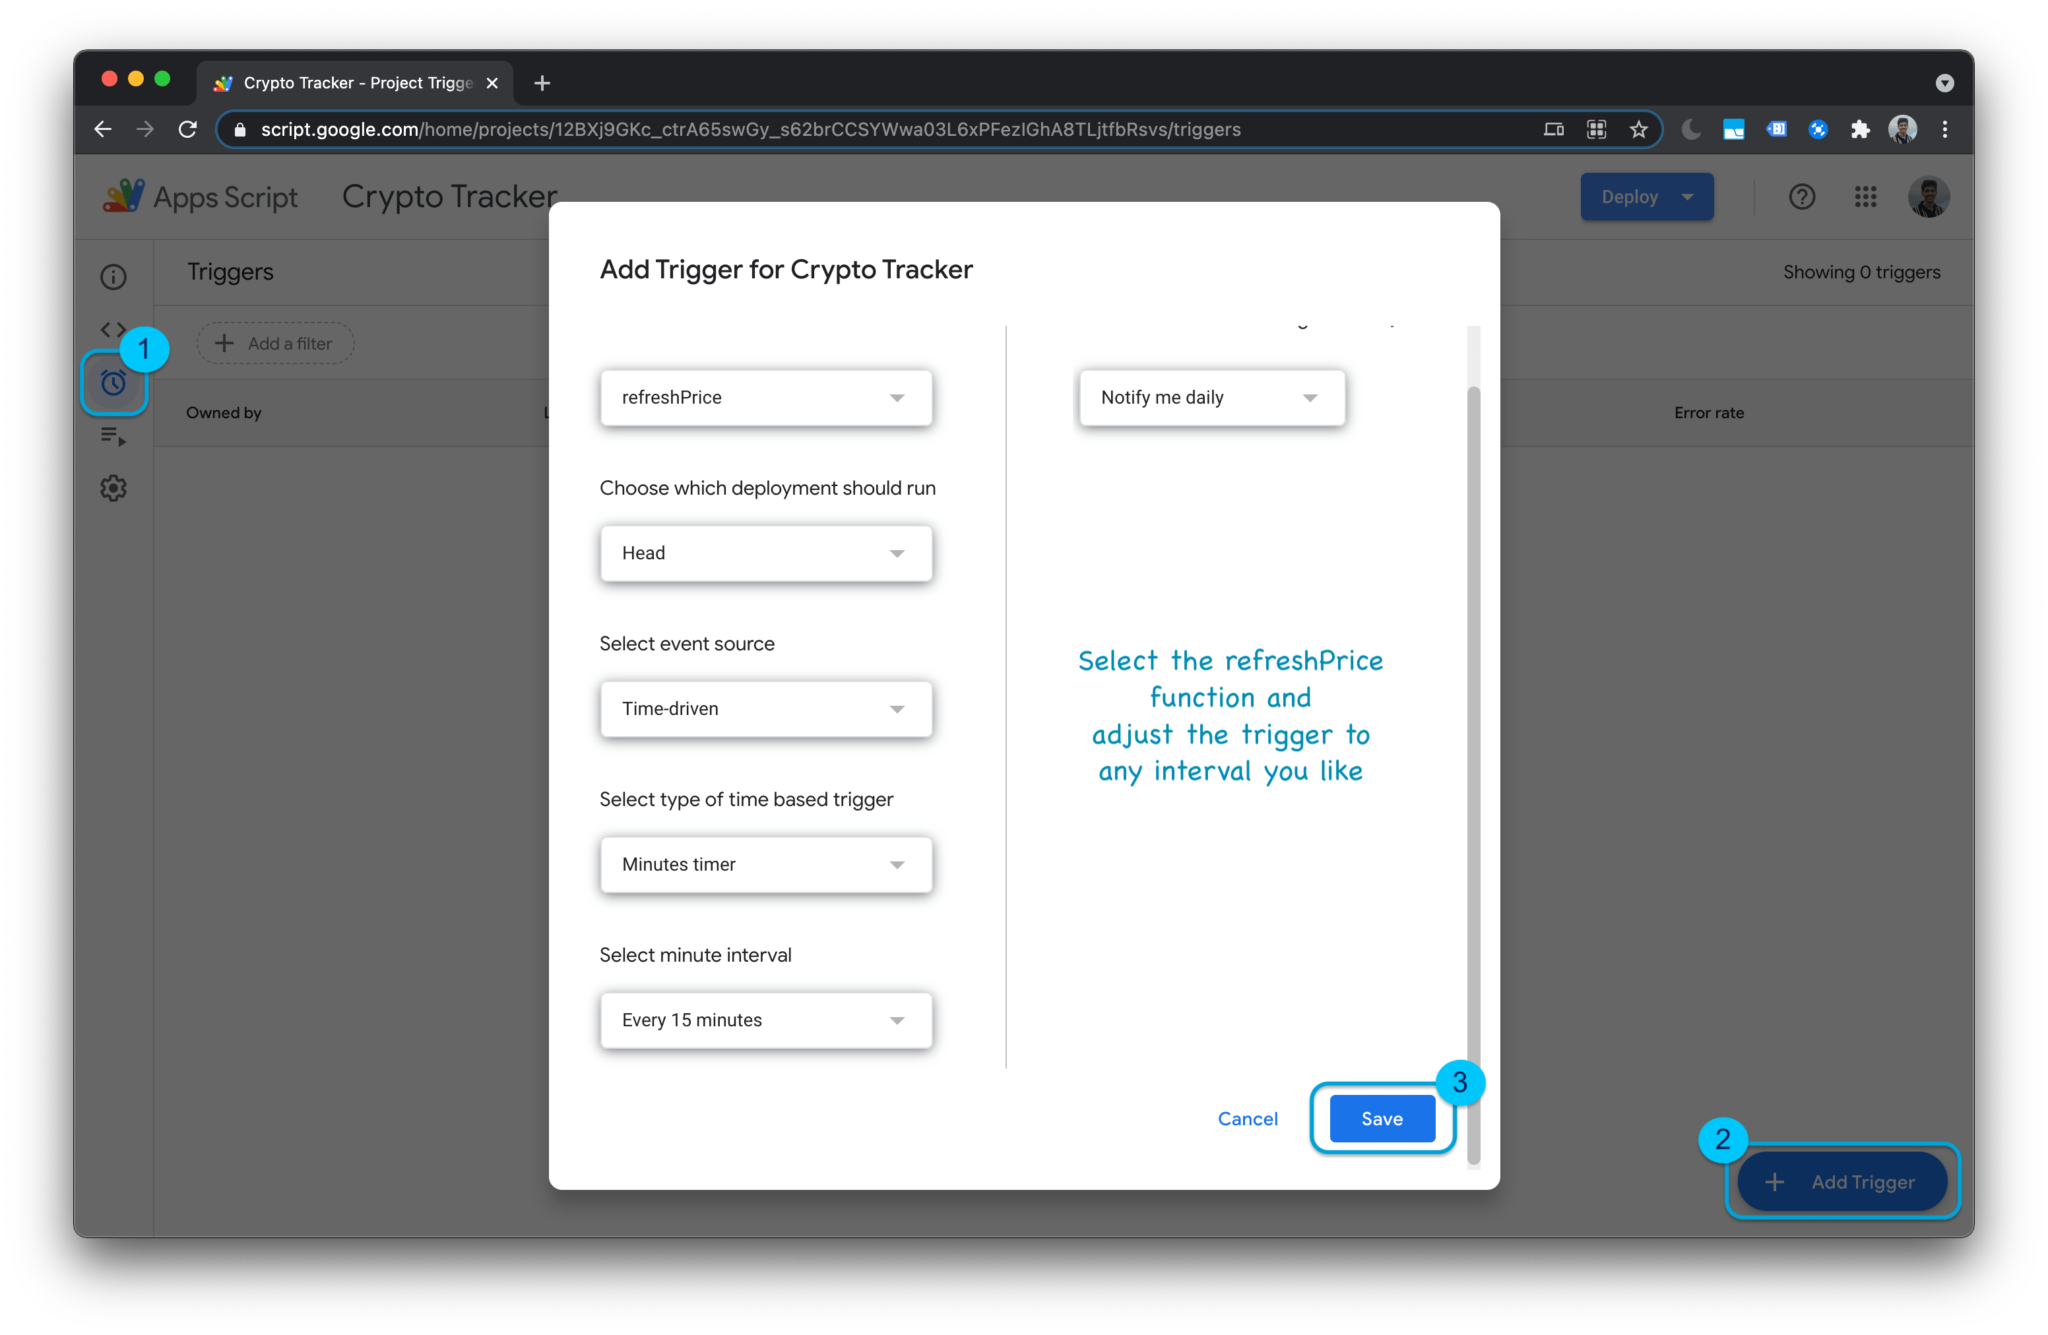The width and height of the screenshot is (2048, 1335).
Task: Open the Triggers panel via alarm clock icon
Action: click(x=113, y=383)
